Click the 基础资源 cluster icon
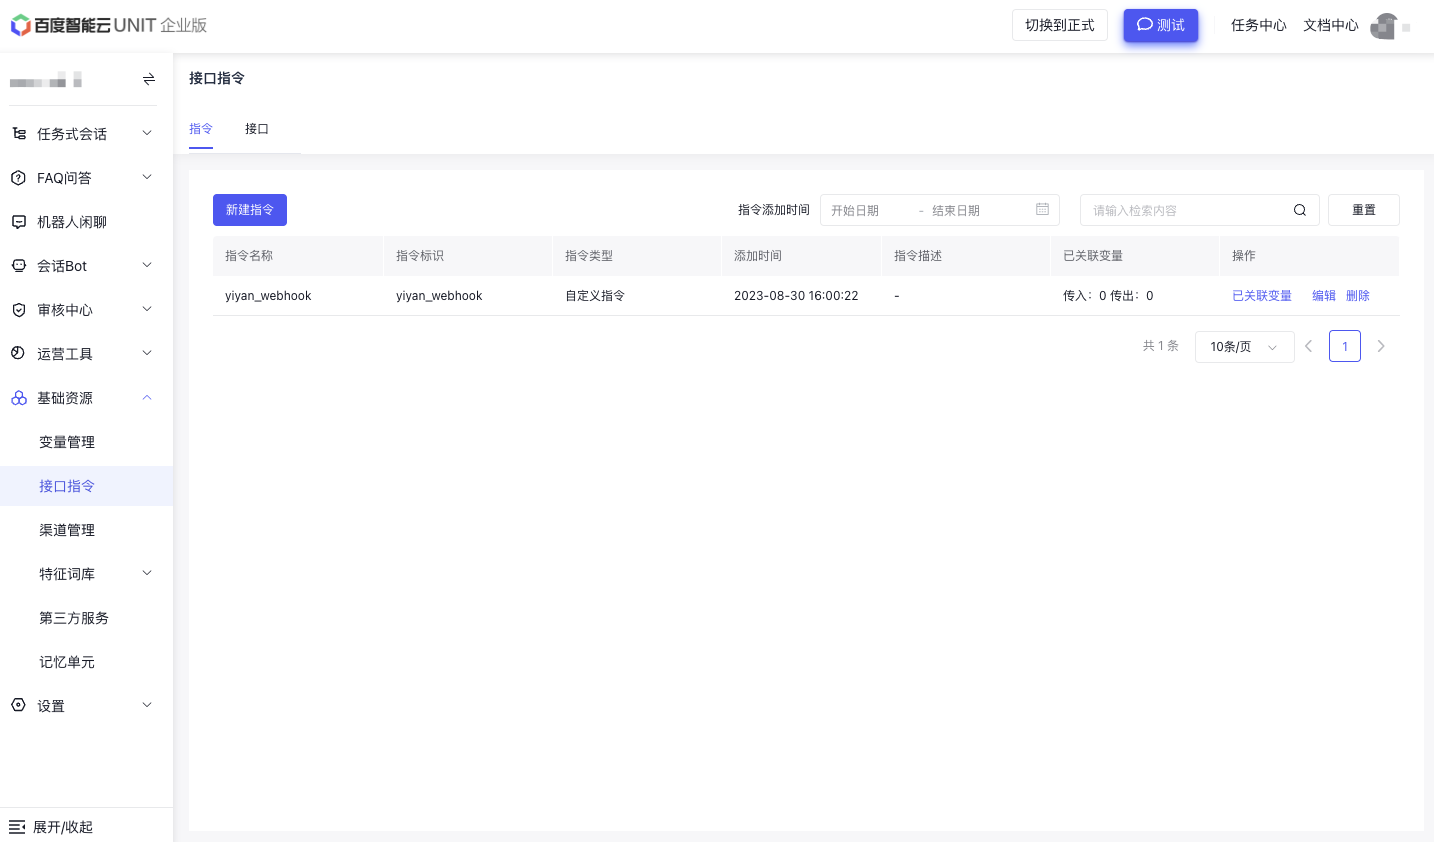Image resolution: width=1434 pixels, height=842 pixels. point(19,398)
